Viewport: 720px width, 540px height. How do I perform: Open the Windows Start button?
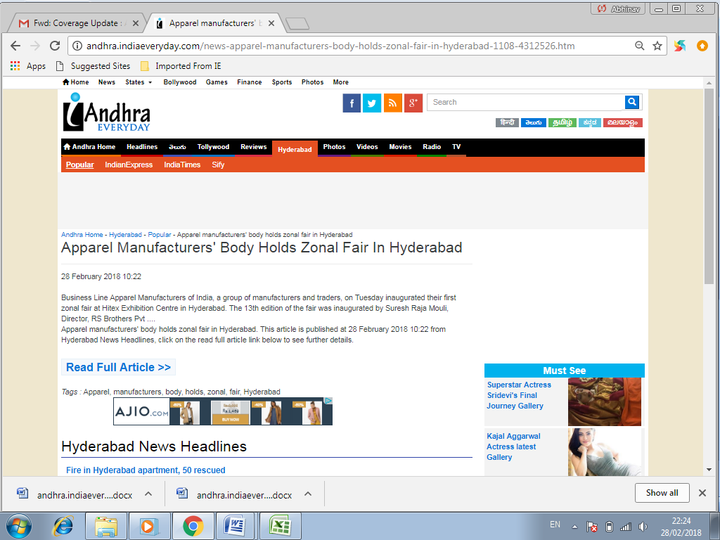19,526
